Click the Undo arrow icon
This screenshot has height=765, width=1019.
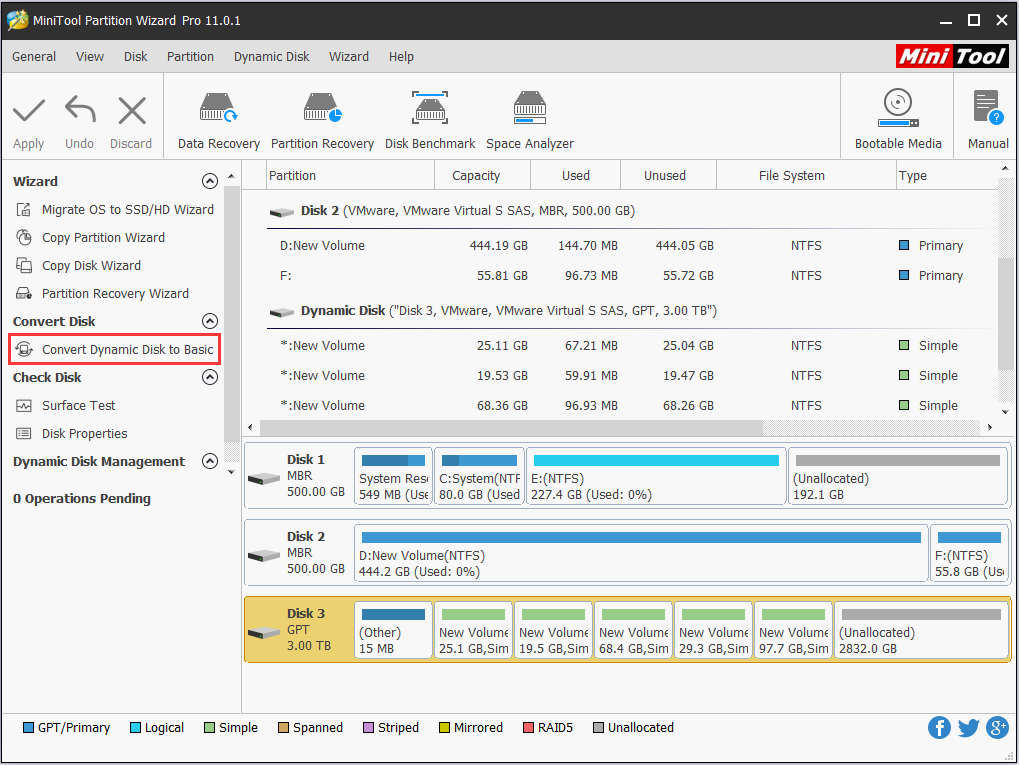(80, 109)
